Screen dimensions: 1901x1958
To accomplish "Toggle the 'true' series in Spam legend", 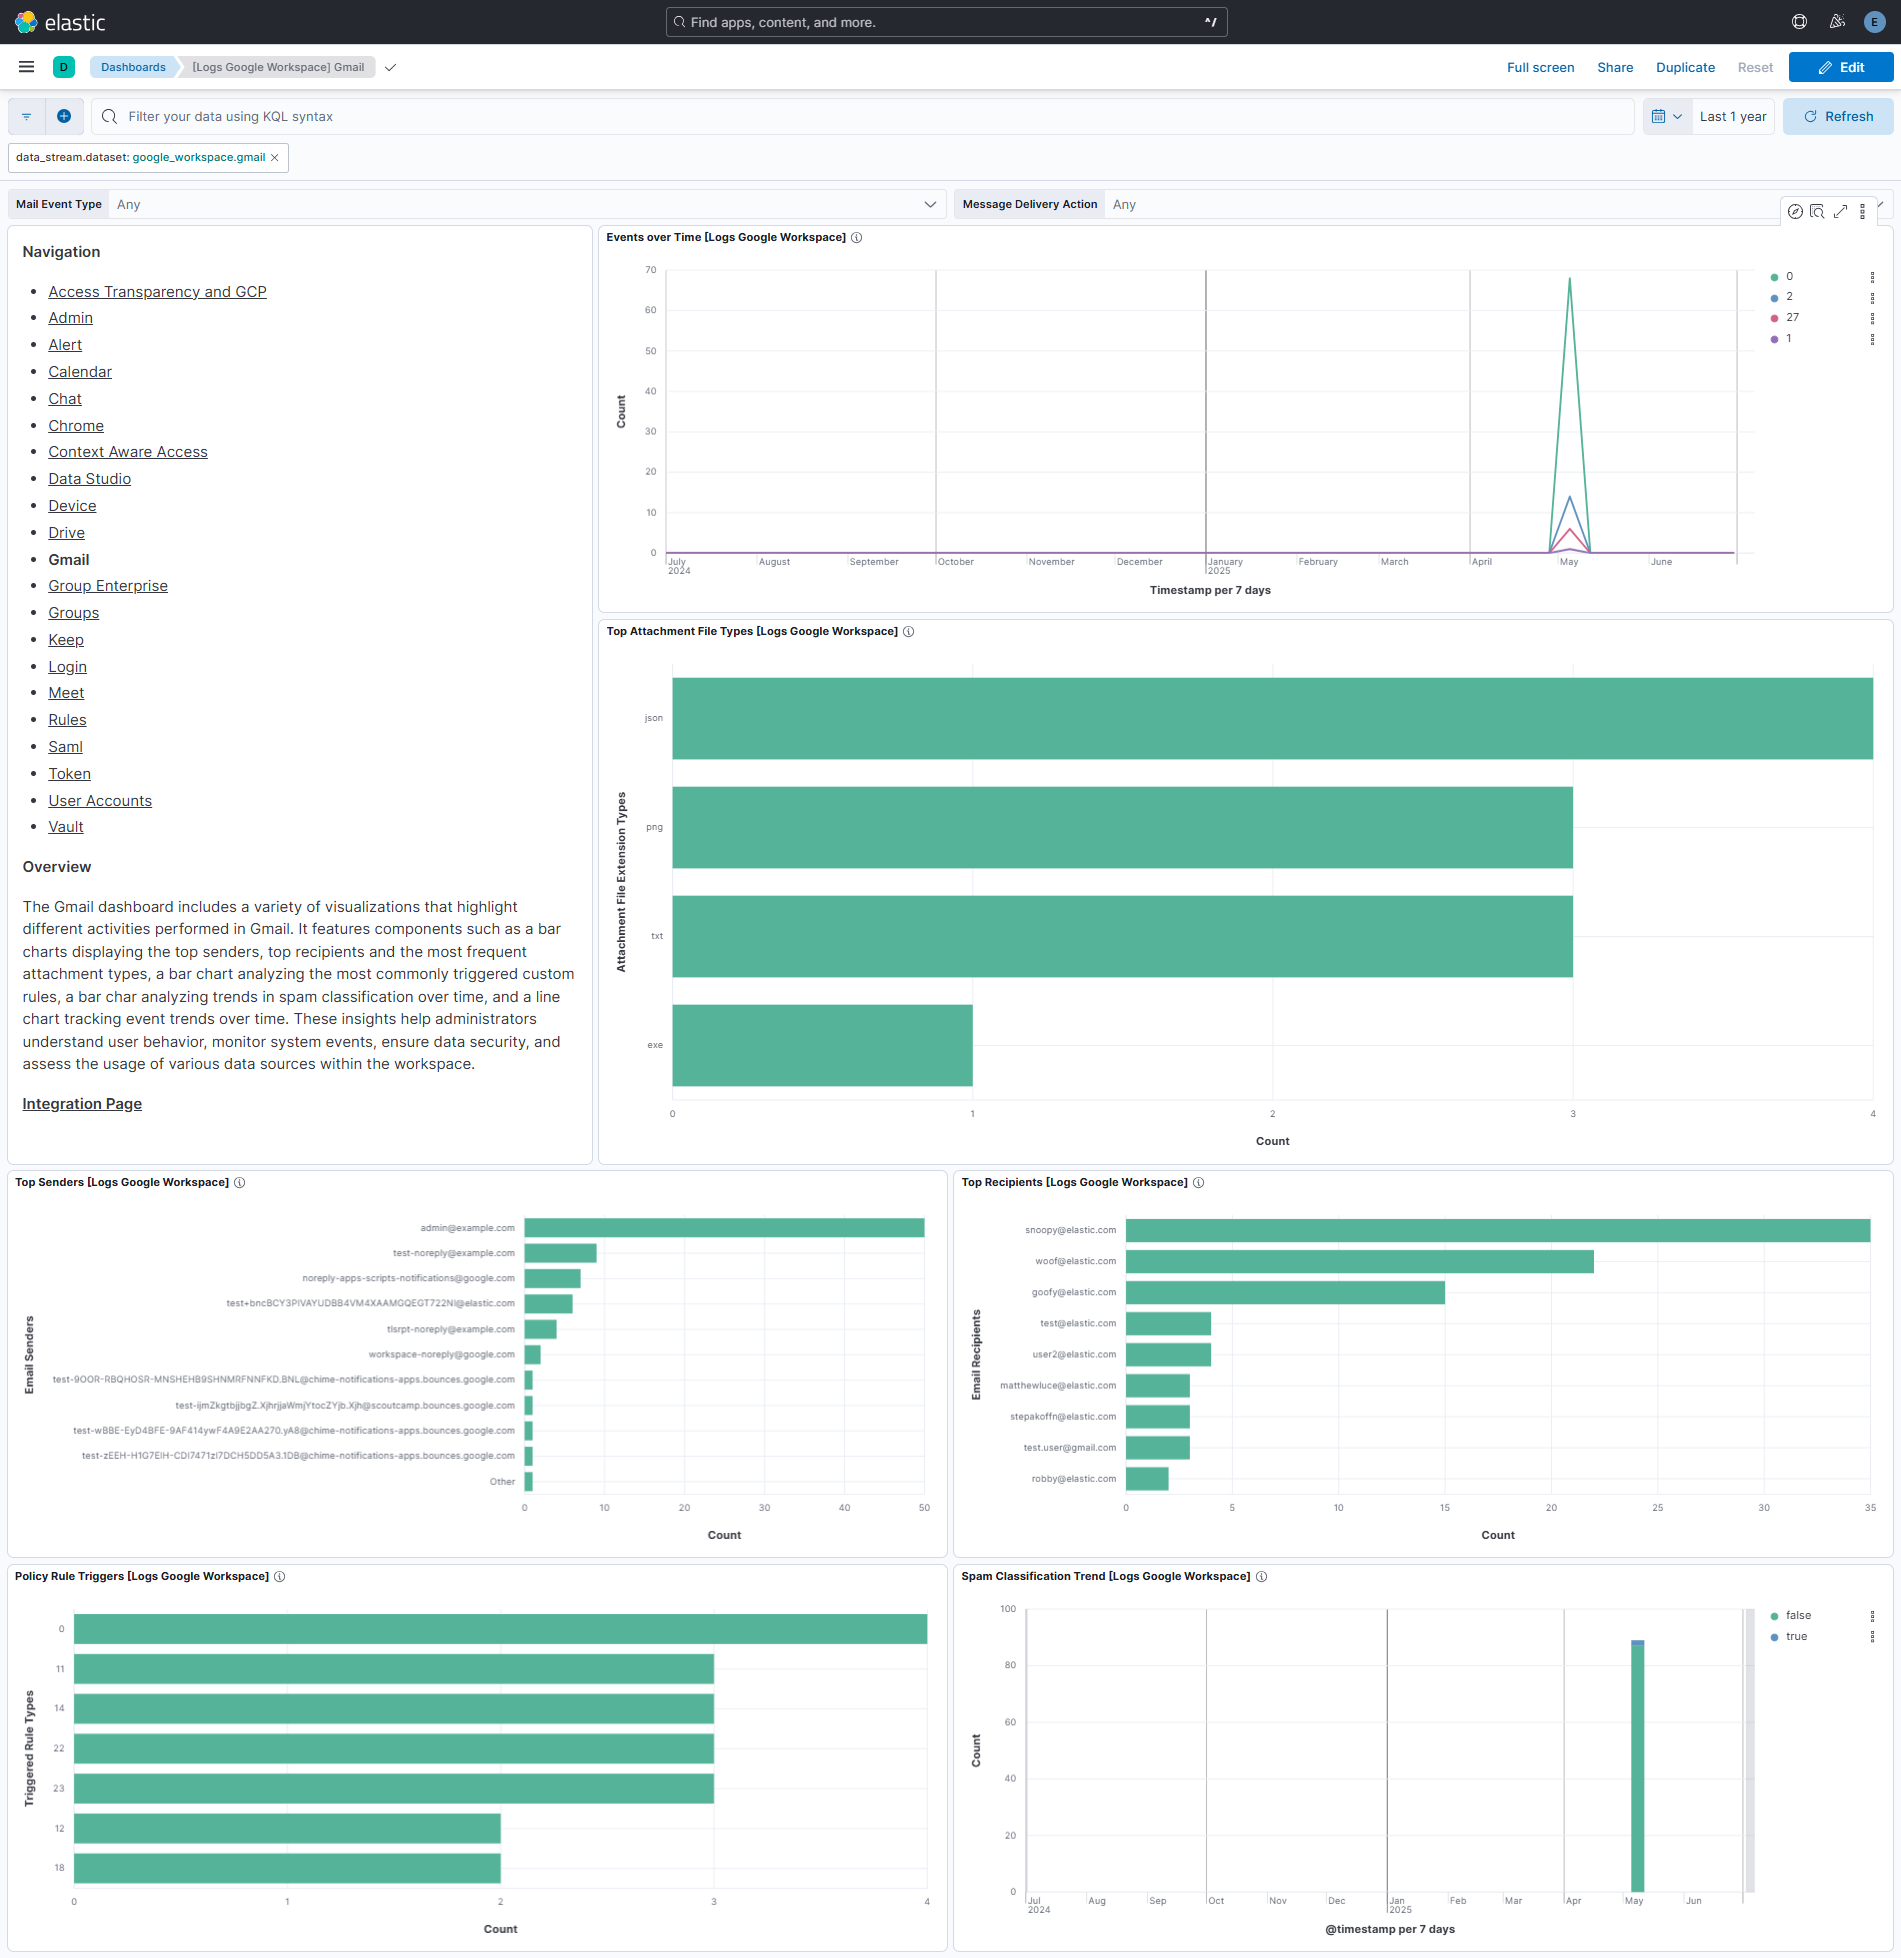I will tap(1796, 1636).
